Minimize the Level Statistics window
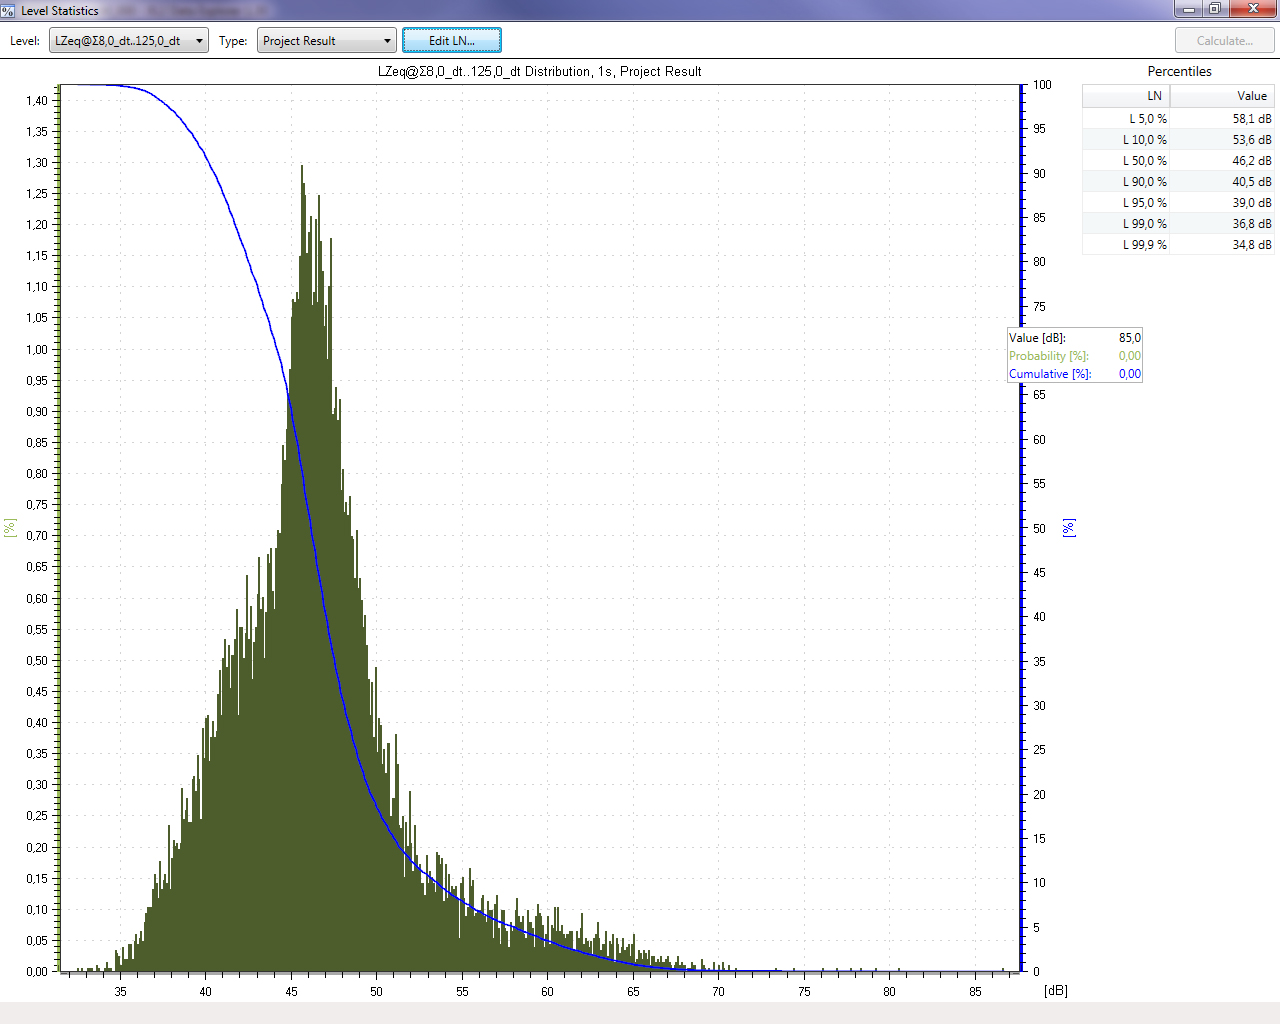 (x=1189, y=9)
